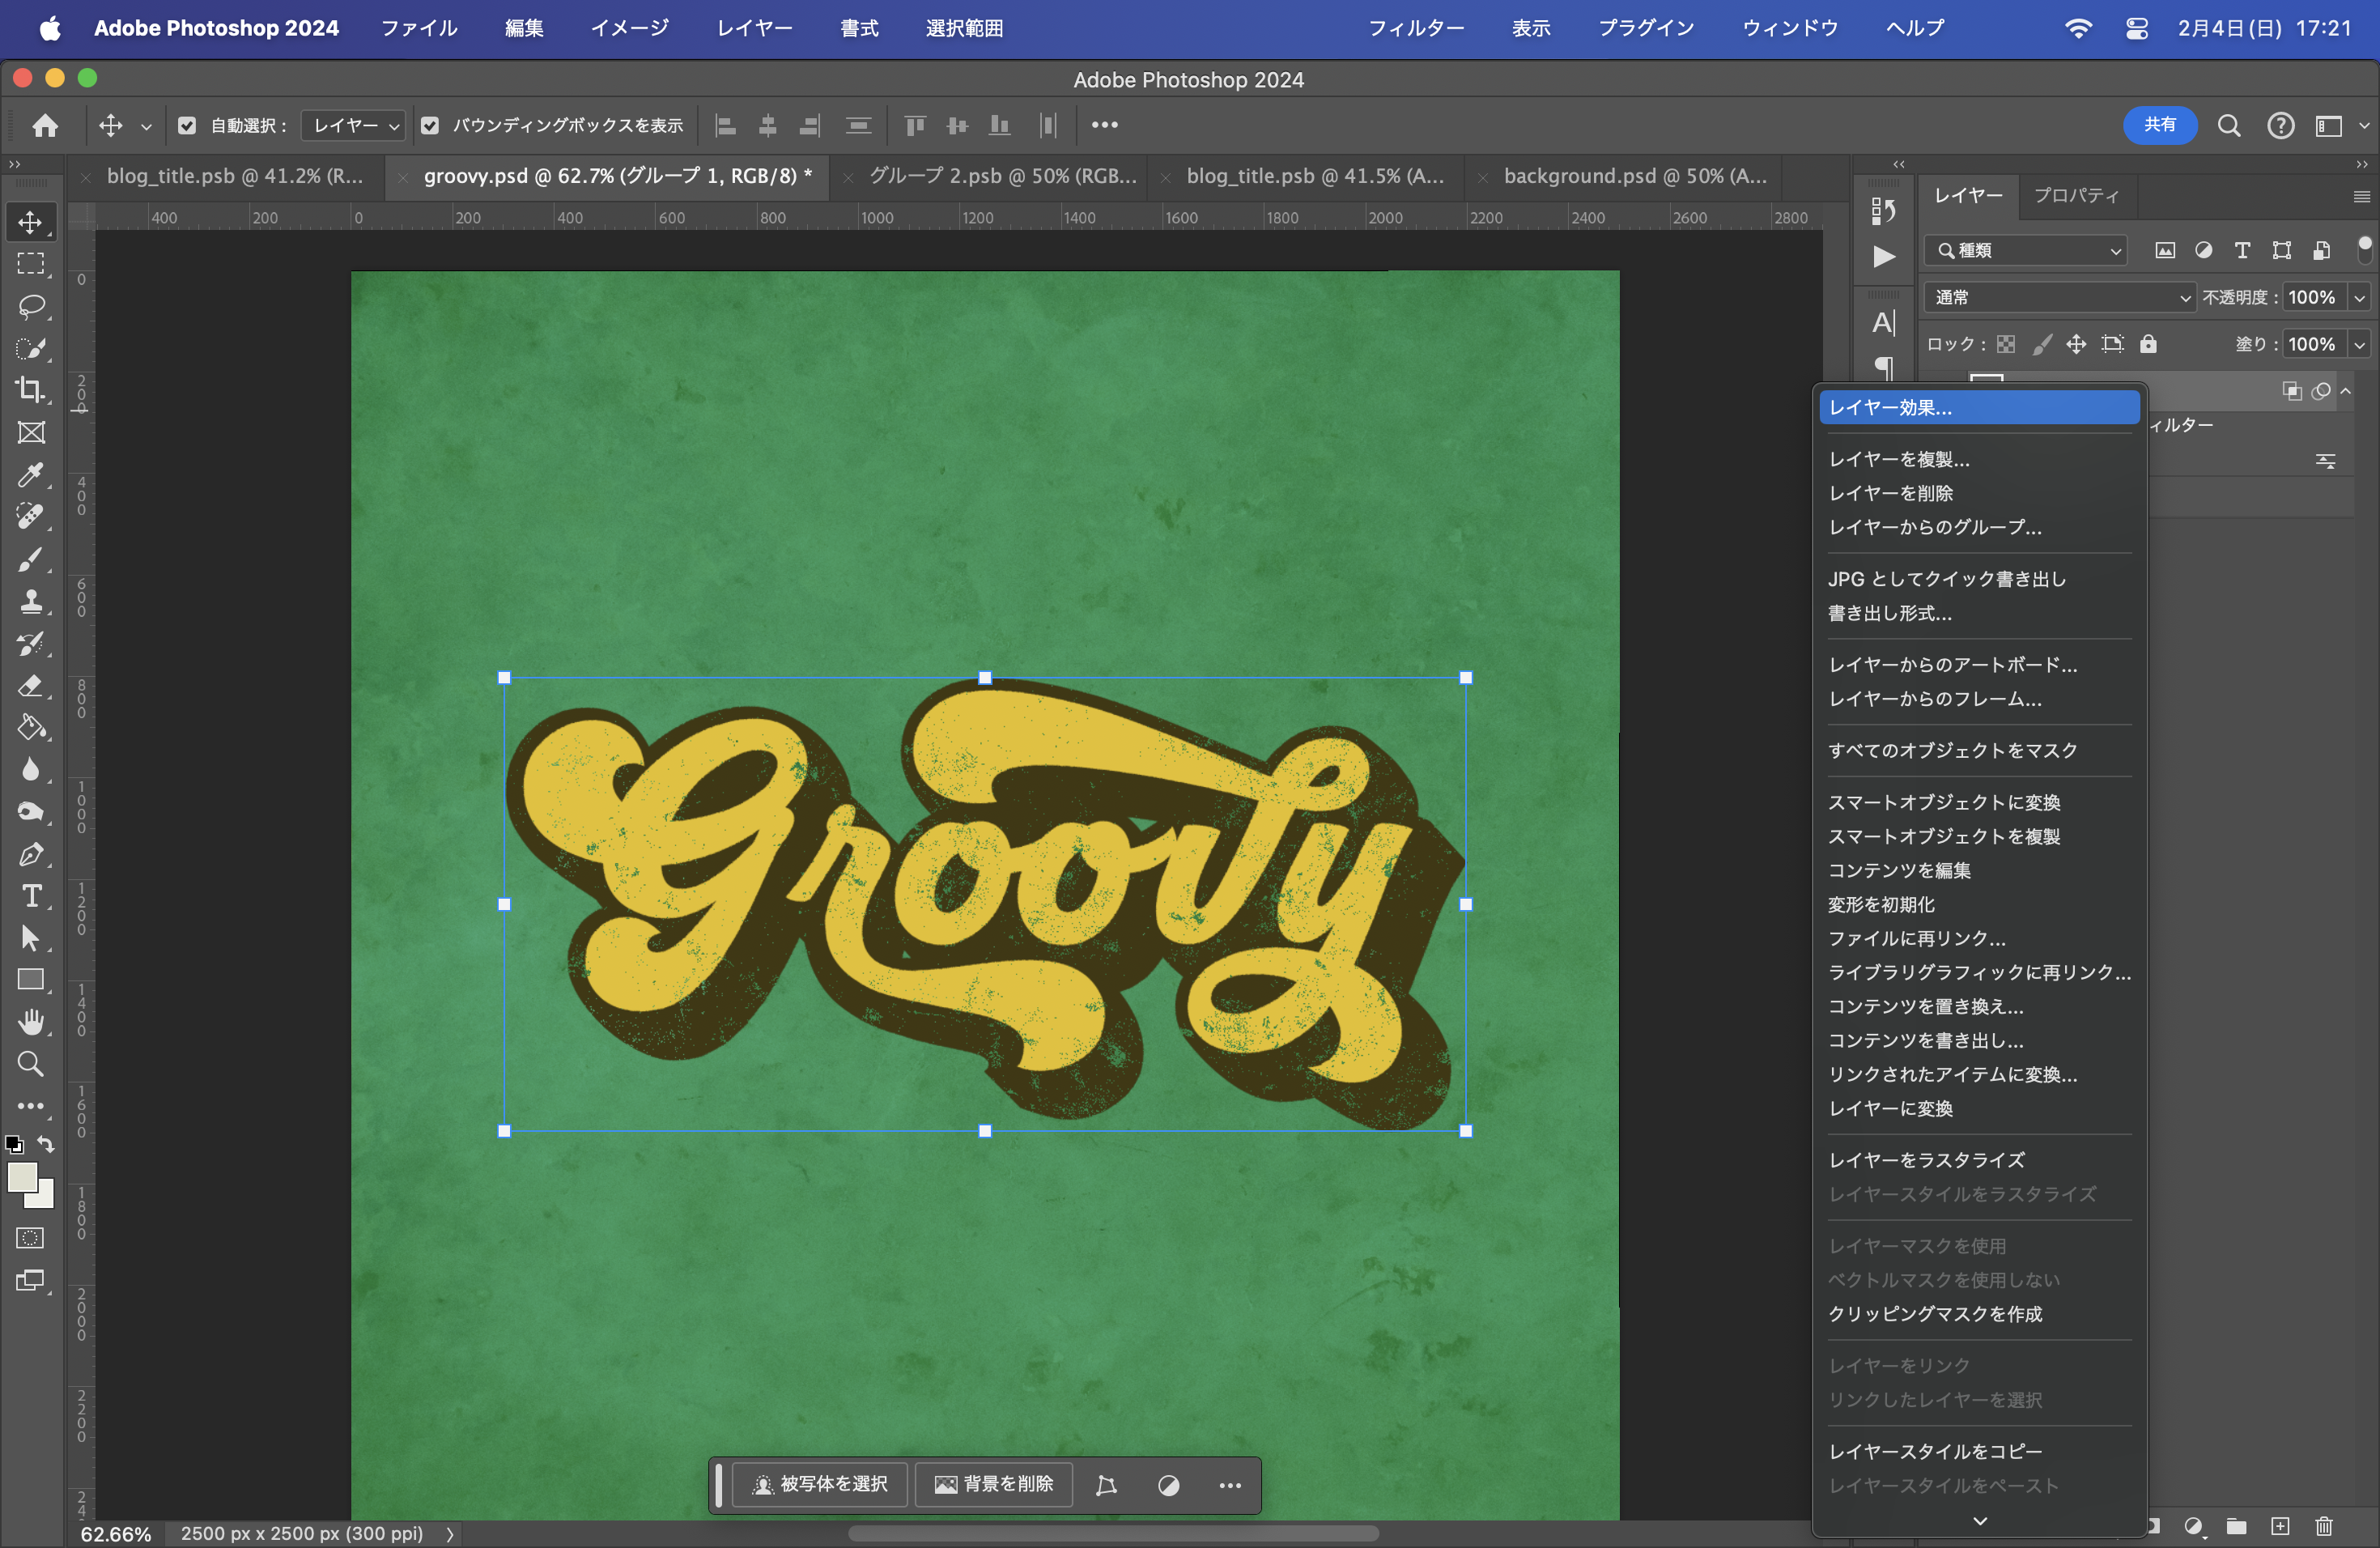Click the blue 共有 share button
Image resolution: width=2380 pixels, height=1548 pixels.
point(2159,125)
